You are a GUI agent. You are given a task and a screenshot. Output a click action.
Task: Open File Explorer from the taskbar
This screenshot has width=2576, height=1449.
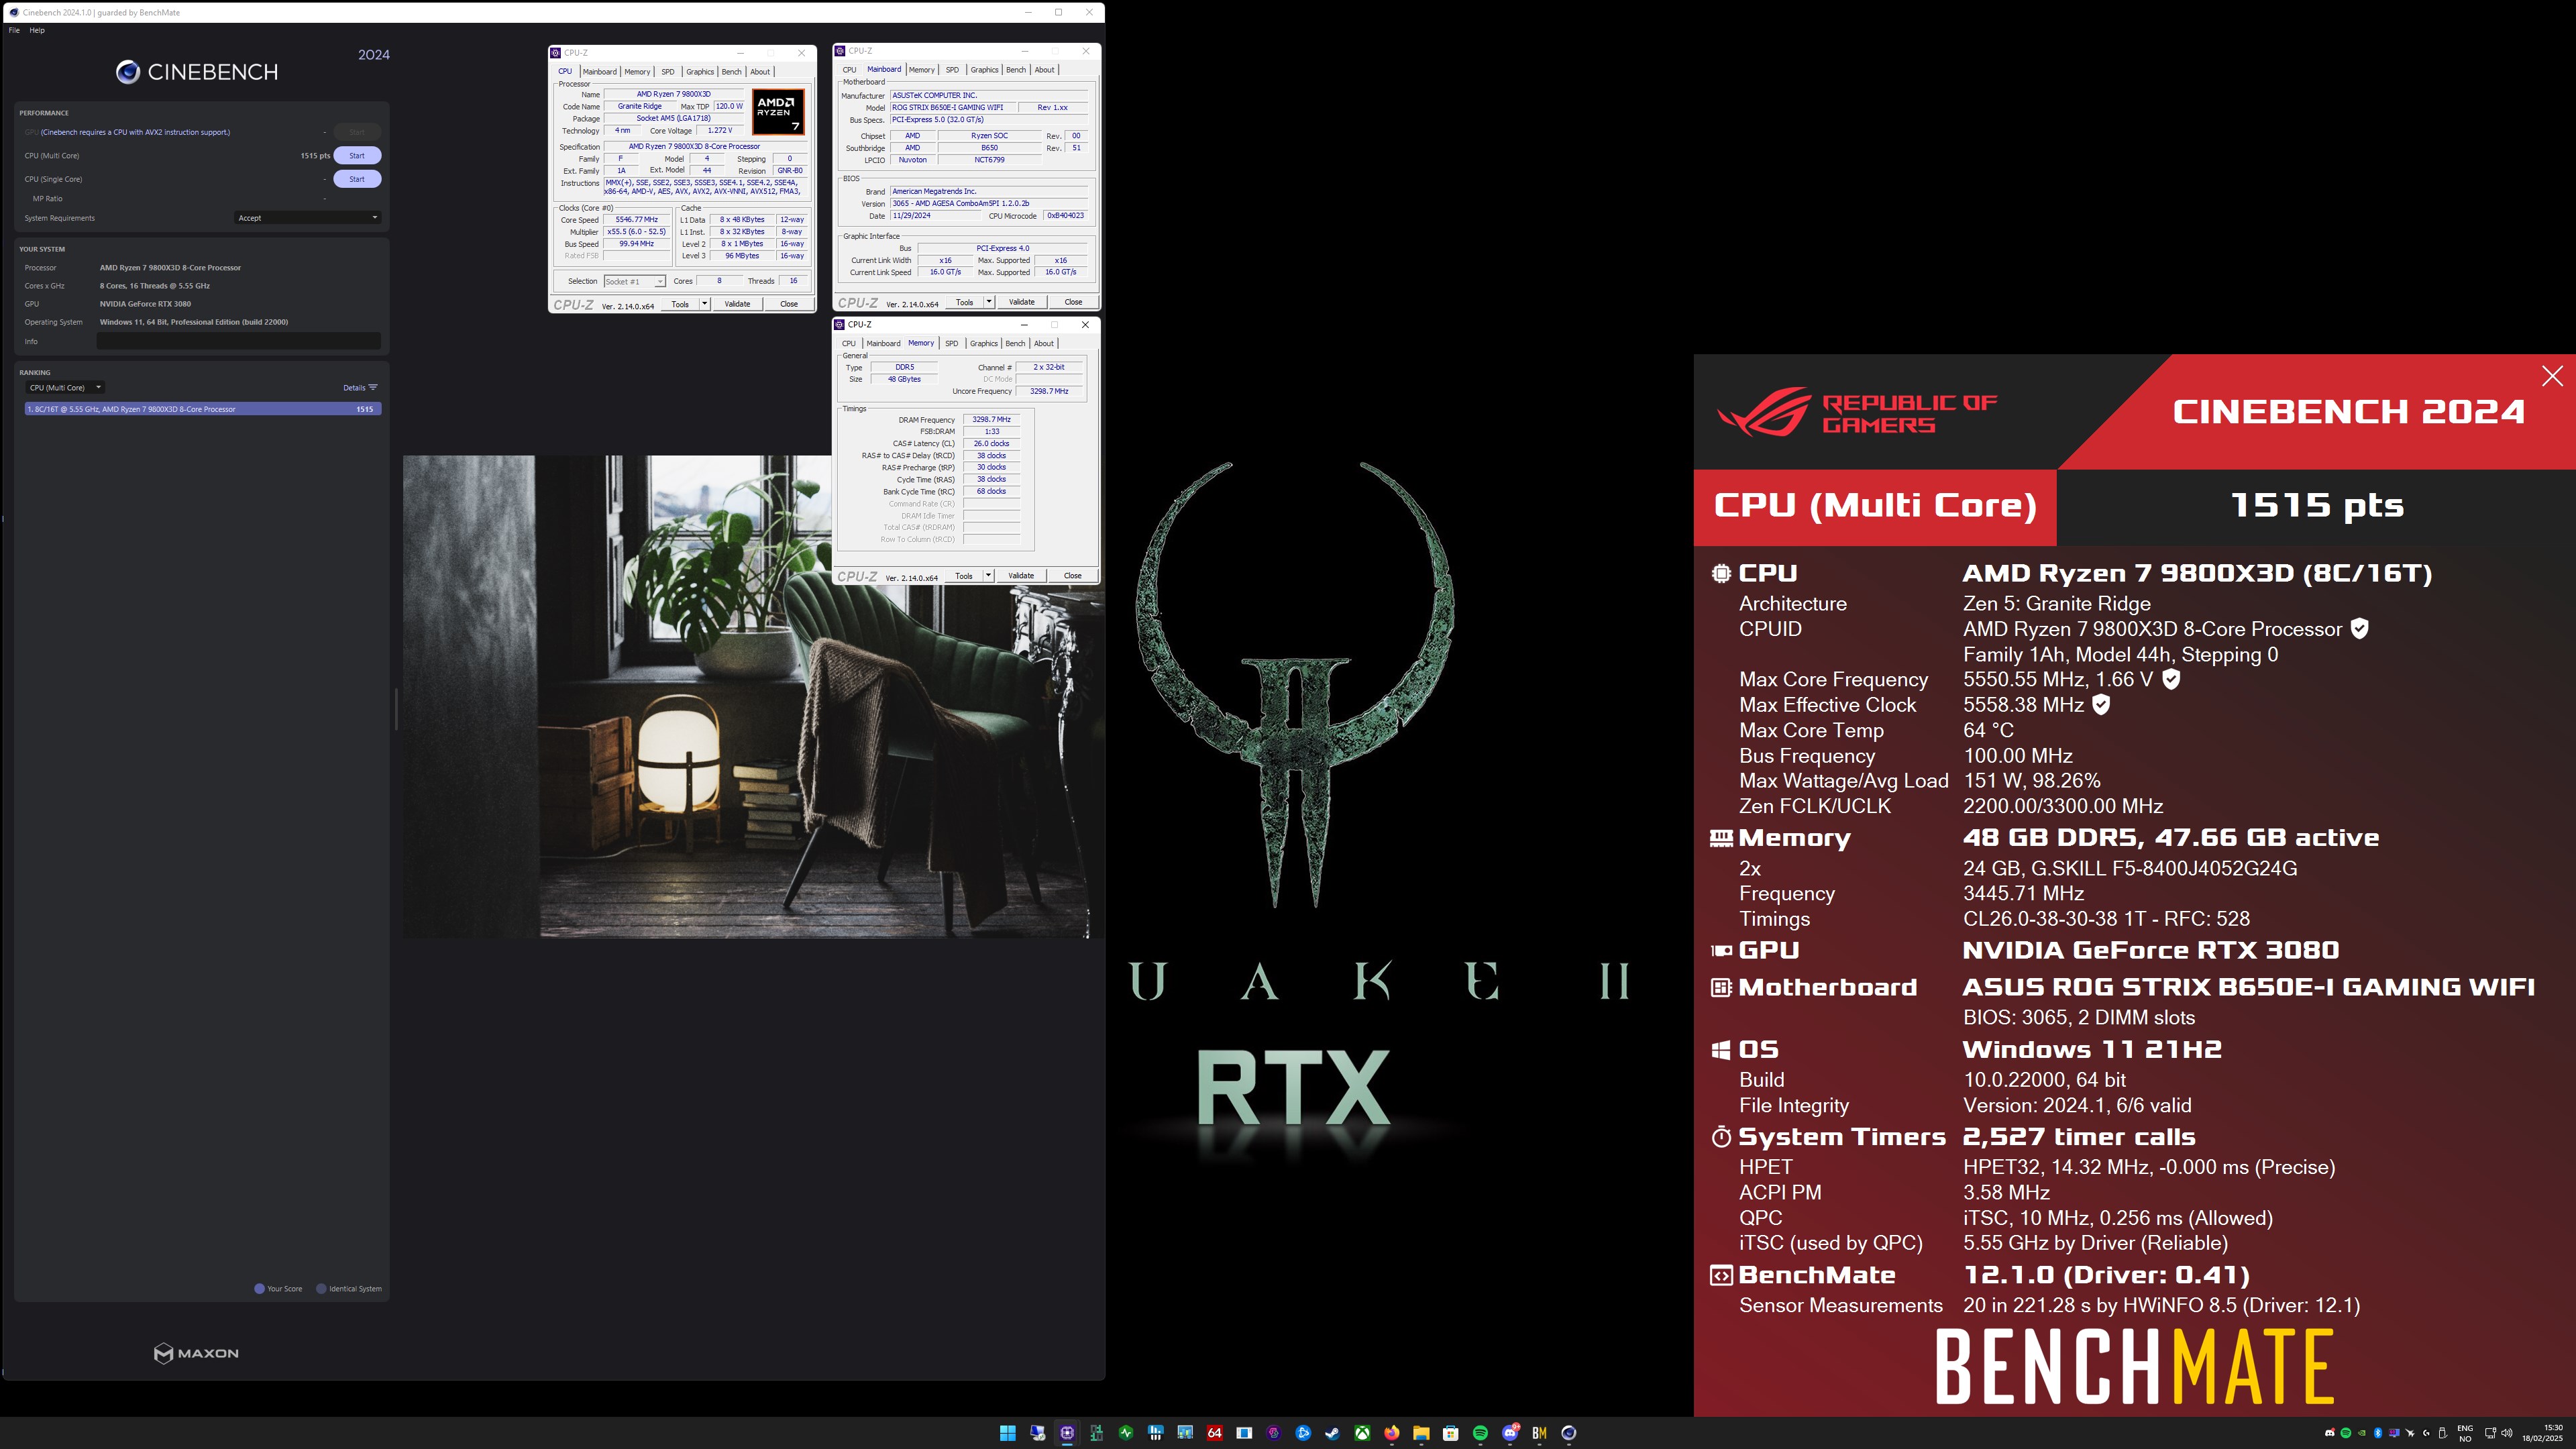(x=1421, y=1433)
